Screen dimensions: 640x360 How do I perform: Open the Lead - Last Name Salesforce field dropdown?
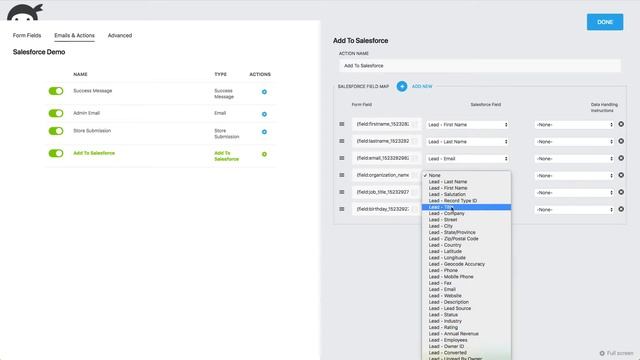[x=468, y=142]
